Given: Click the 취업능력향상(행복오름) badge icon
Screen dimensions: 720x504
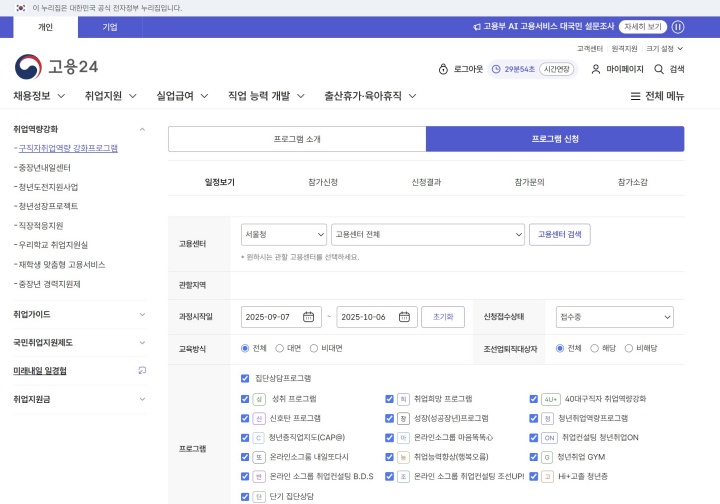Looking at the screenshot, I should [x=403, y=457].
